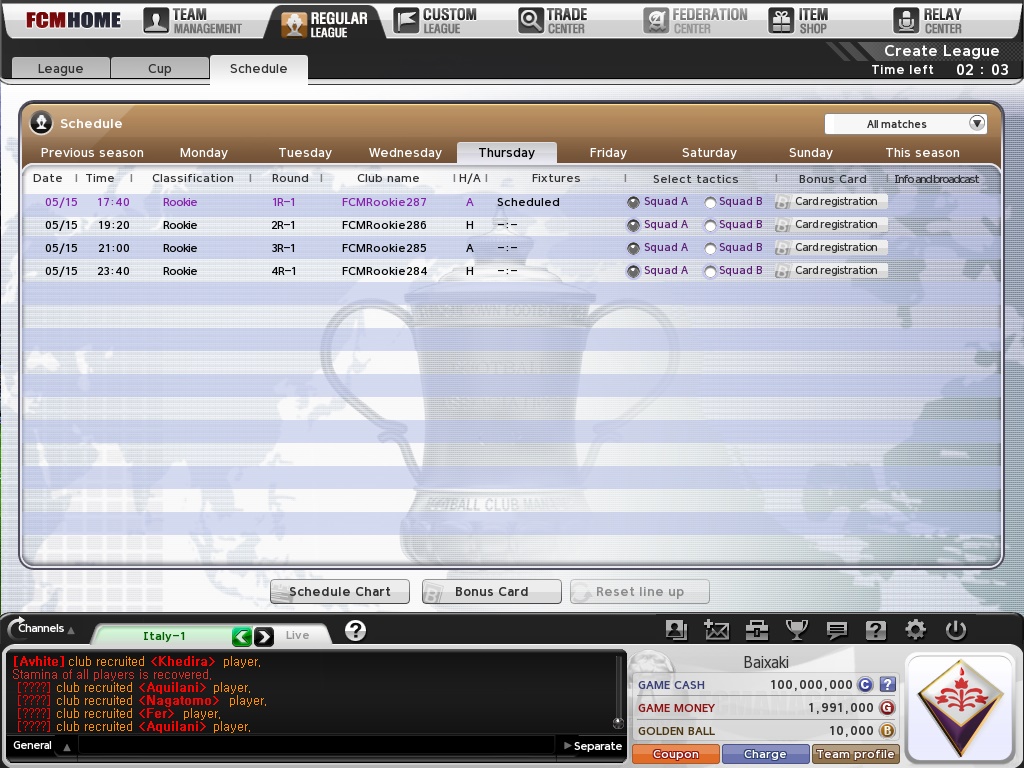The image size is (1024, 768).
Task: Click the Schedule Chart button
Action: [x=339, y=591]
